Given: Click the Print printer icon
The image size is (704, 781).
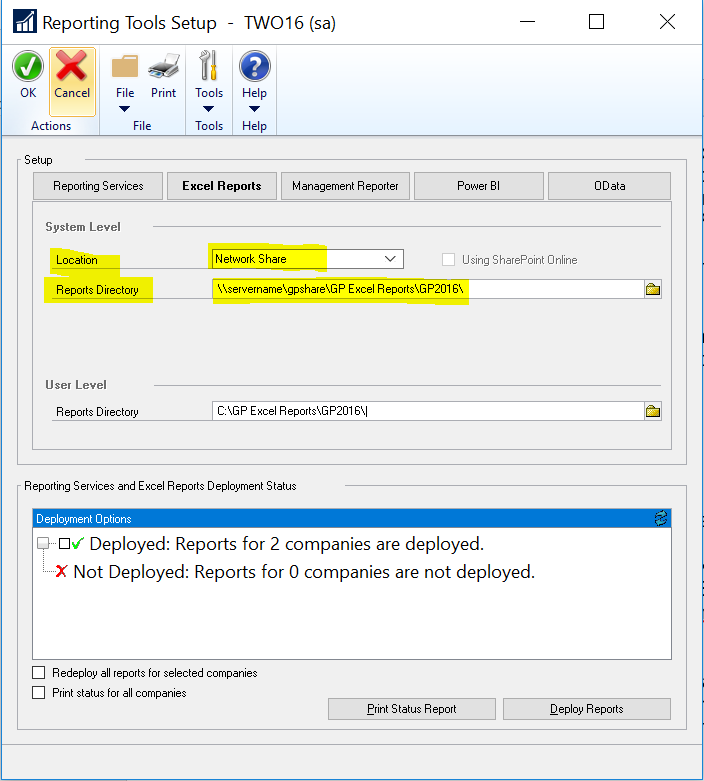Looking at the screenshot, I should [163, 68].
